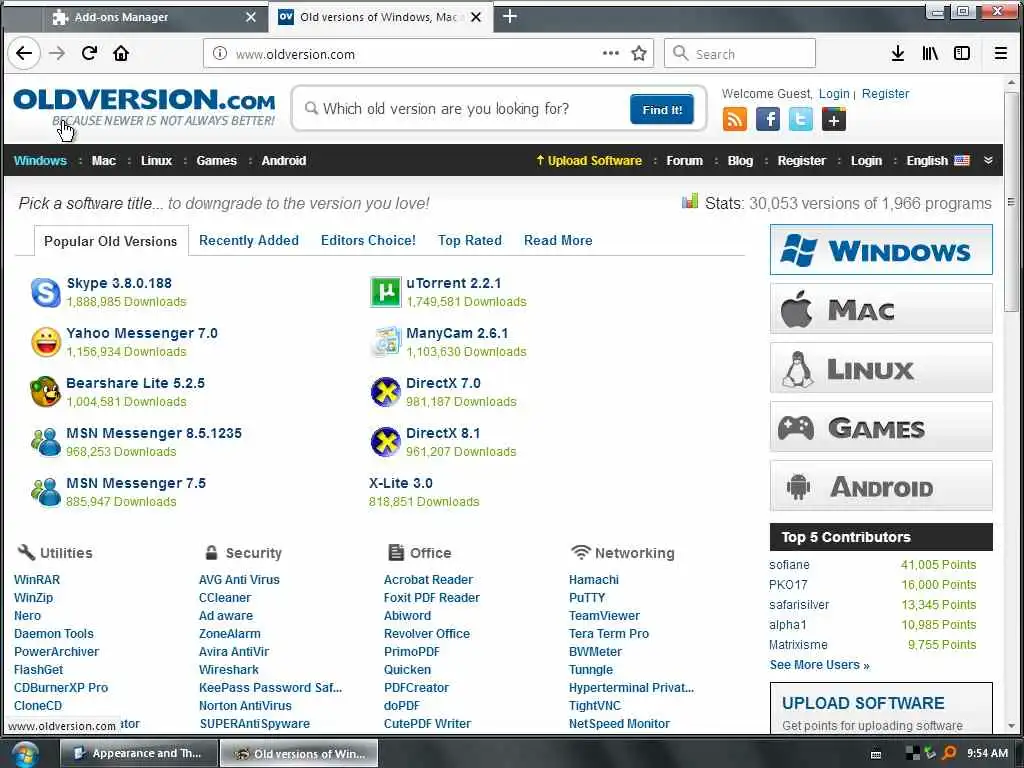
Task: Open the TeamViewer networking link
Action: pos(604,615)
